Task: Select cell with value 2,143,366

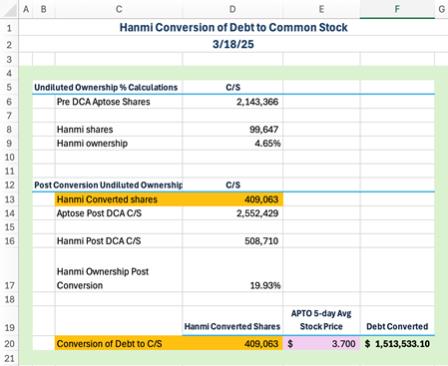Action: 233,102
